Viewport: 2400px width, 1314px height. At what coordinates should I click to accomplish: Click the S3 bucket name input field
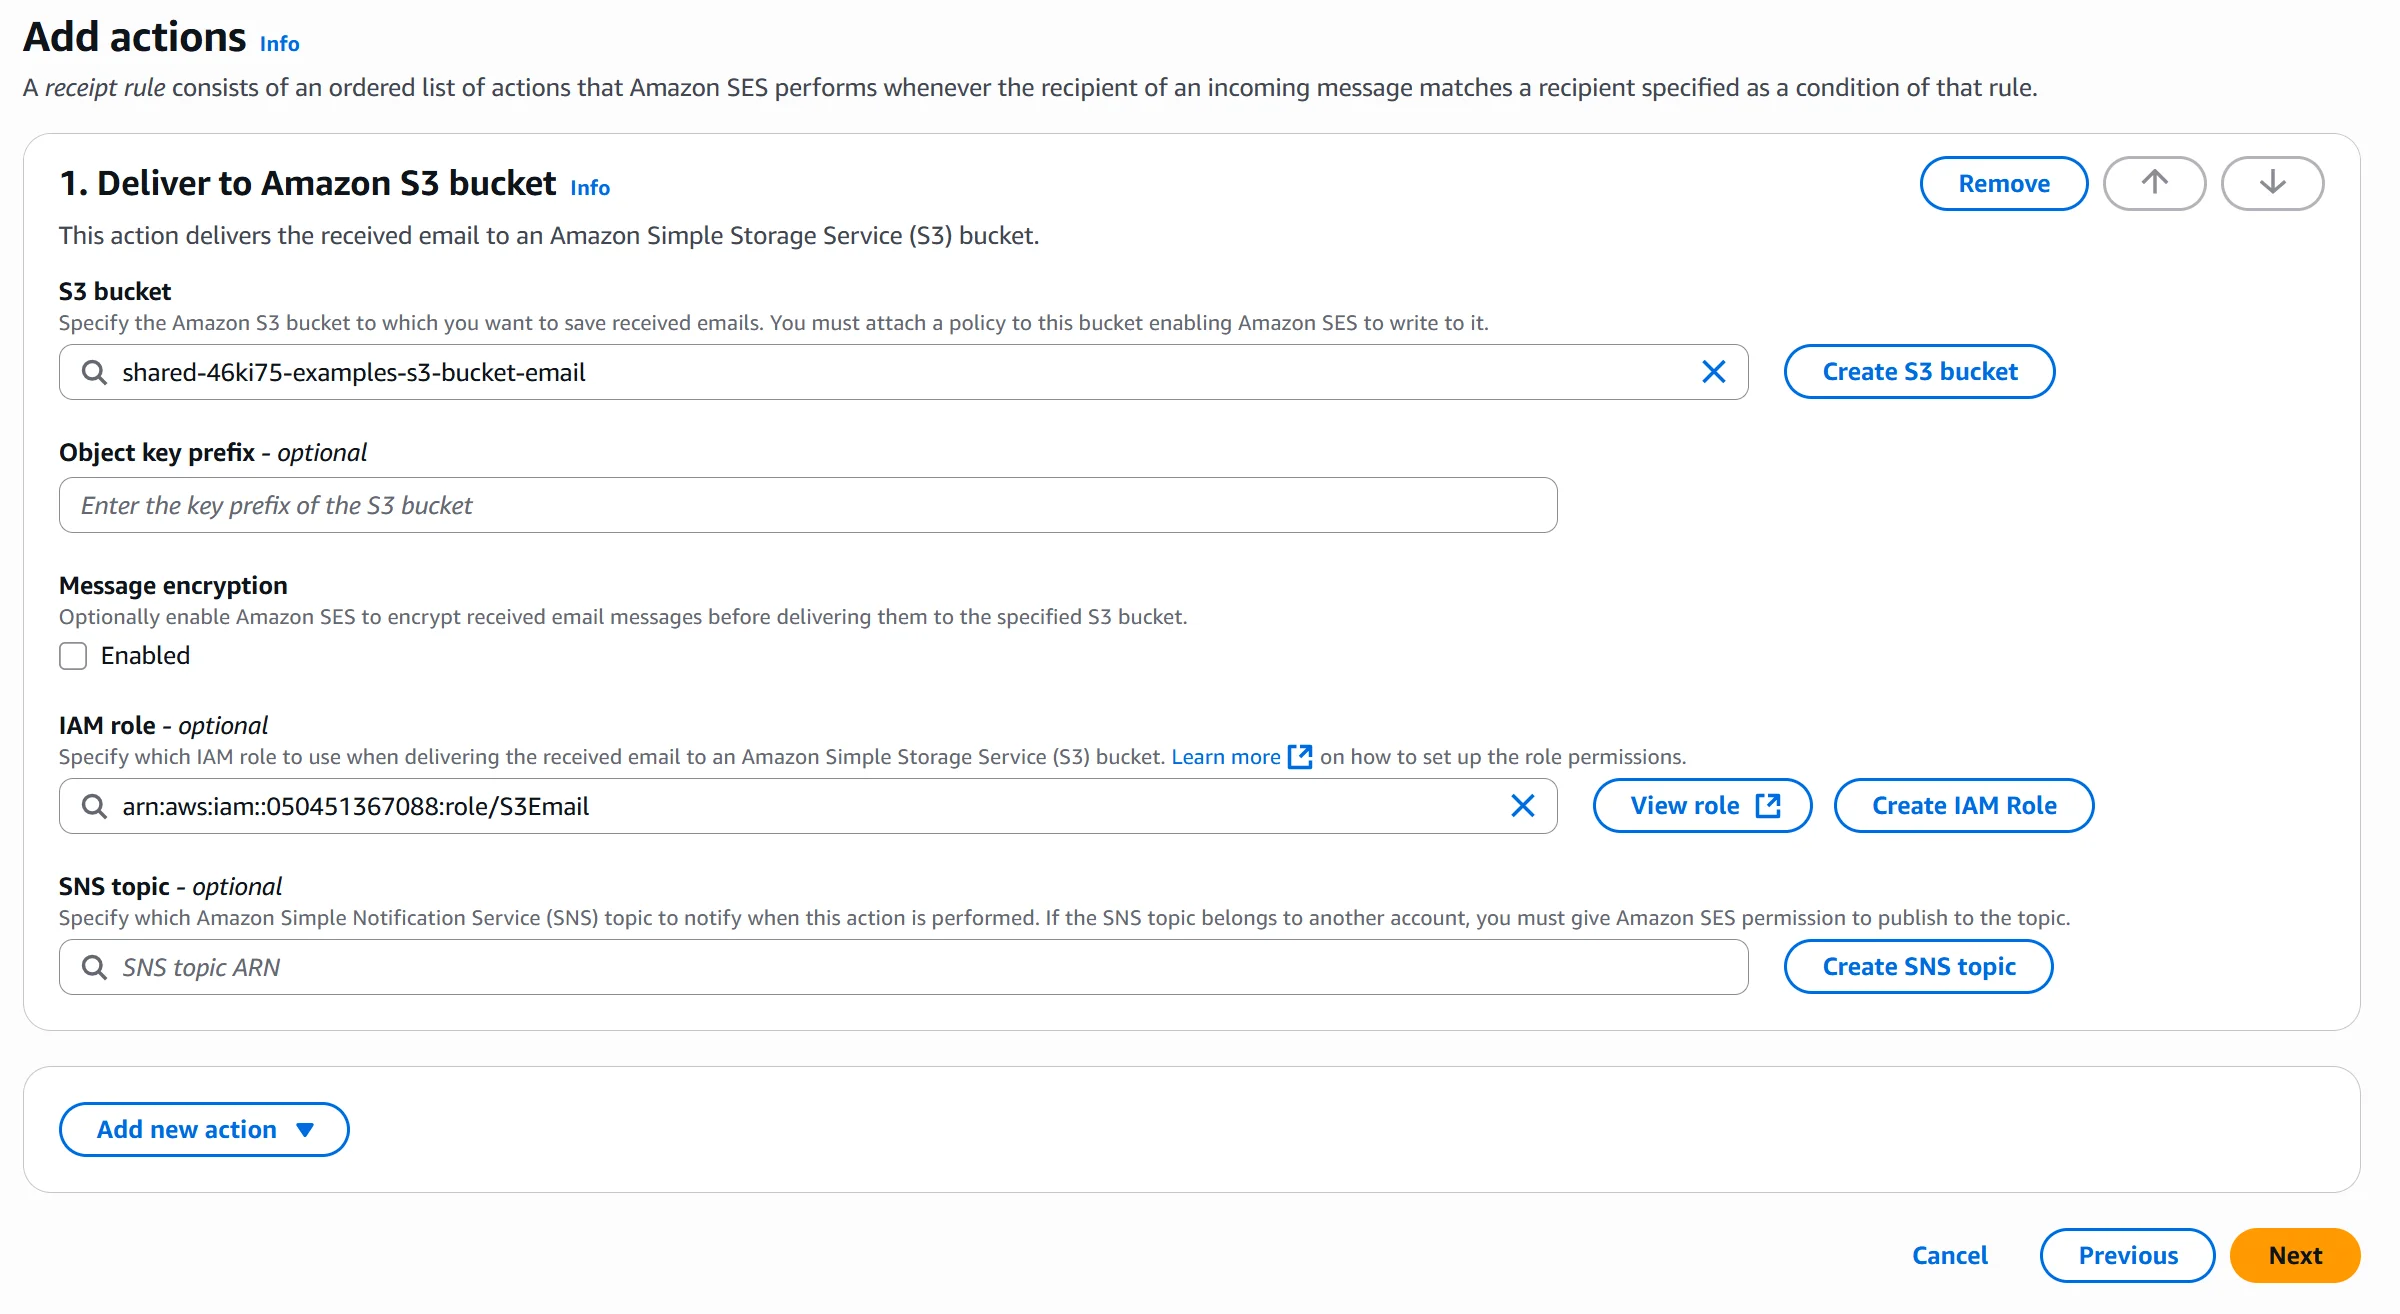pos(904,372)
